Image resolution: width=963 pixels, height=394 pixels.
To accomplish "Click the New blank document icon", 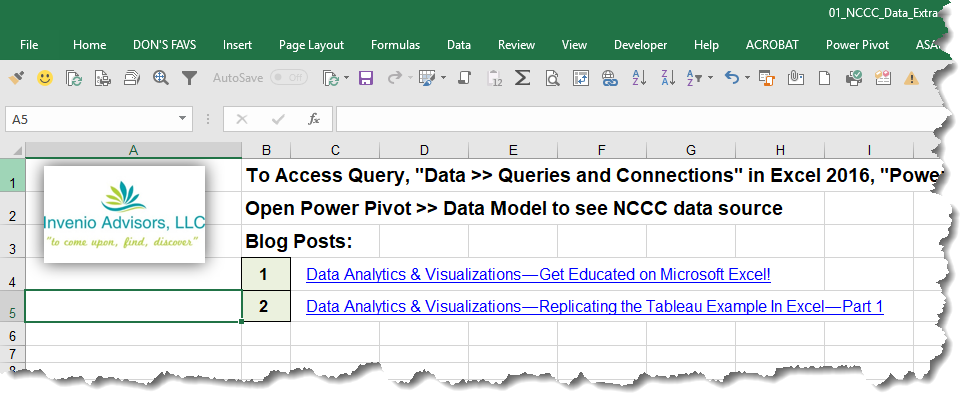I will click(x=824, y=78).
